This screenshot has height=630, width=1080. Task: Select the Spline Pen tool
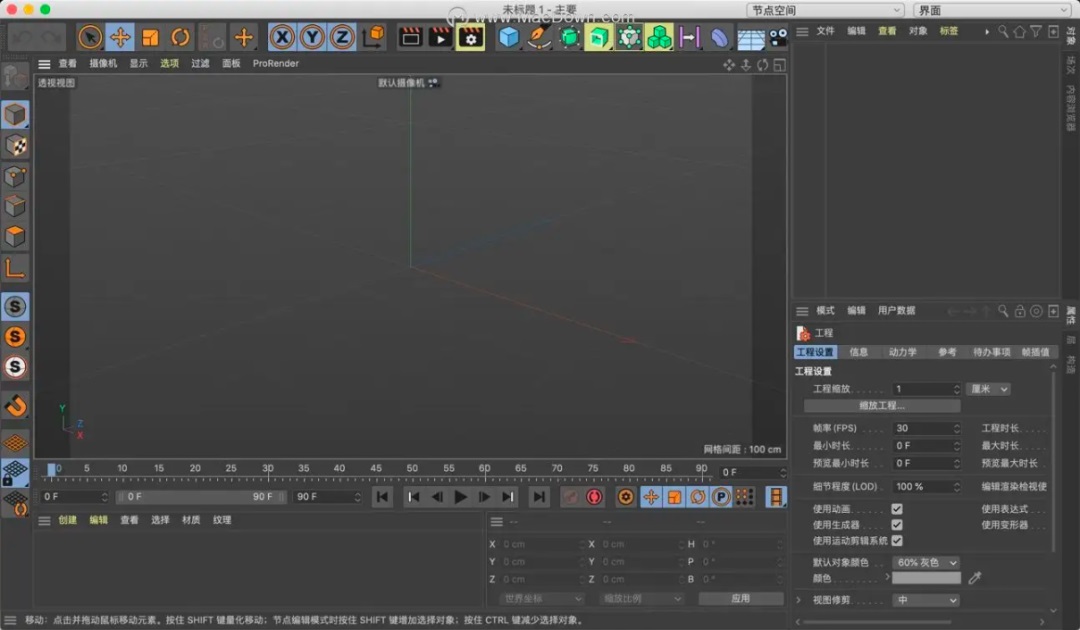(x=539, y=37)
